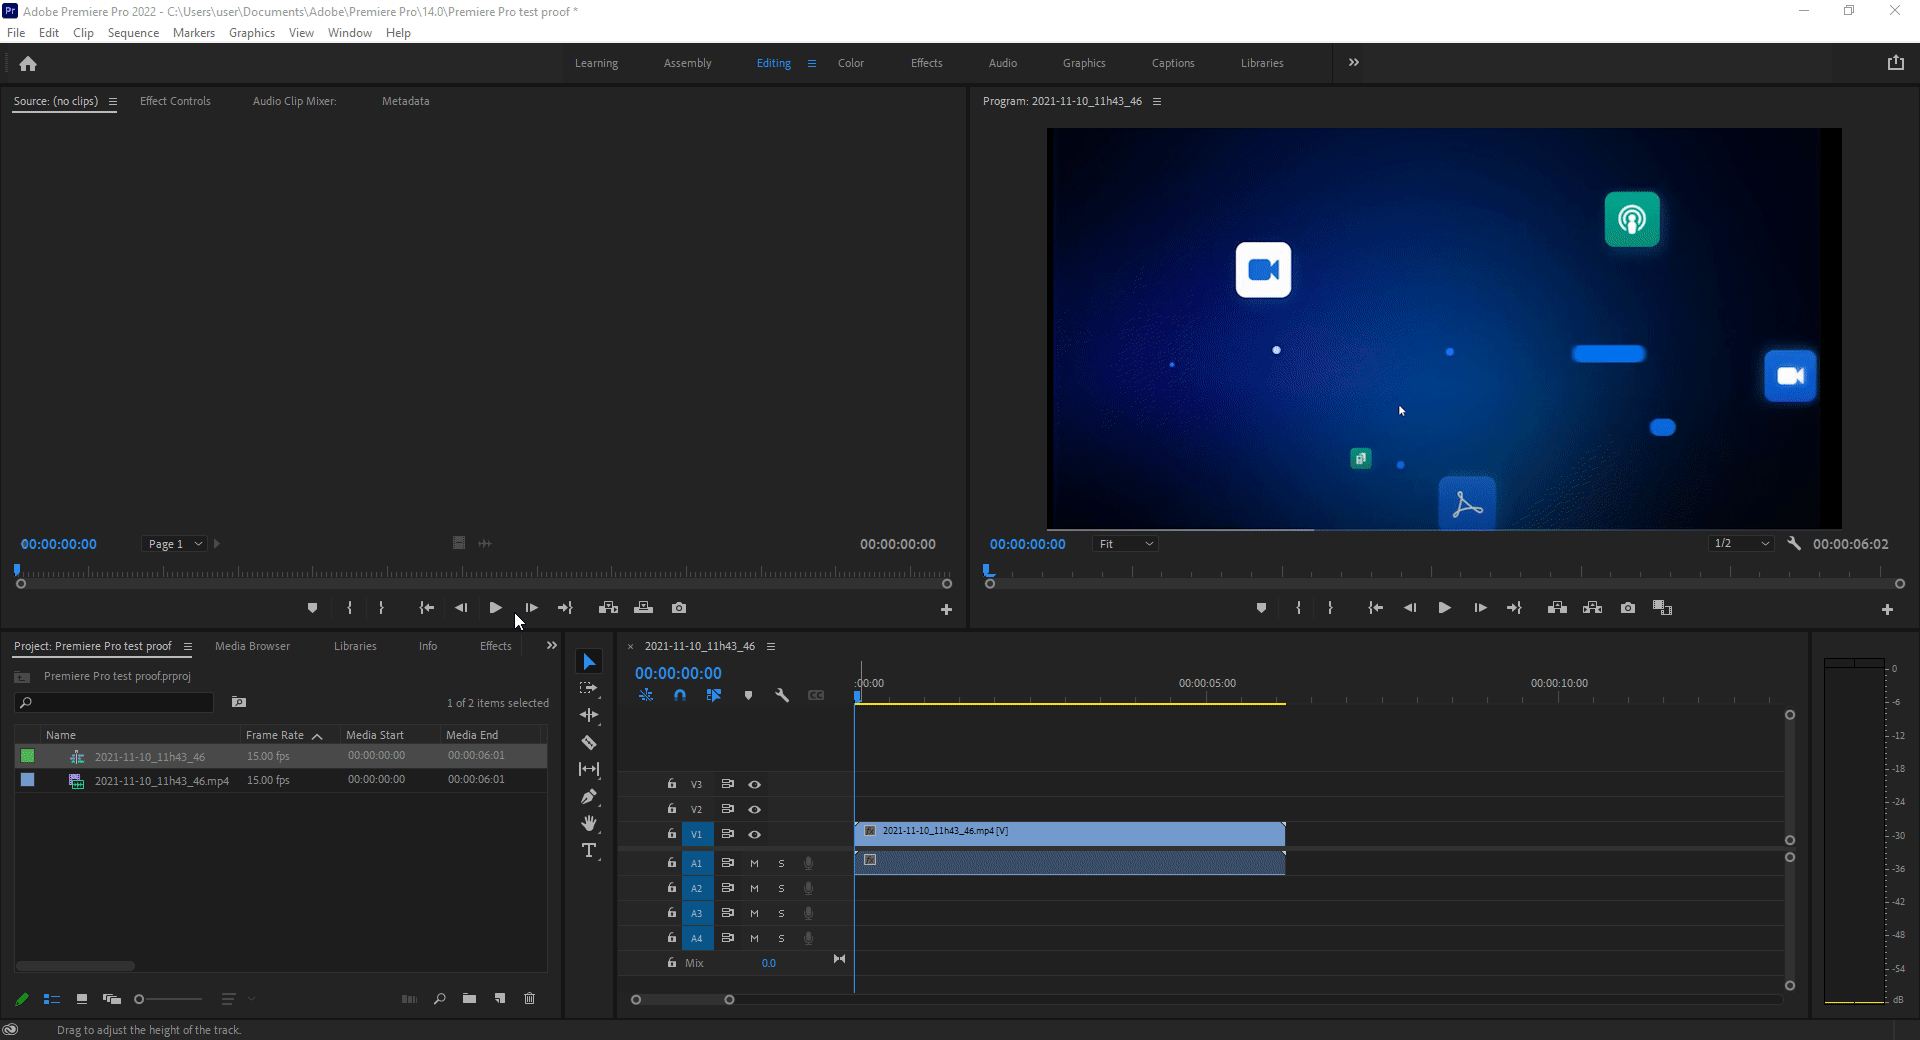This screenshot has width=1920, height=1040.
Task: Open the Fit zoom level dropdown
Action: (1126, 544)
